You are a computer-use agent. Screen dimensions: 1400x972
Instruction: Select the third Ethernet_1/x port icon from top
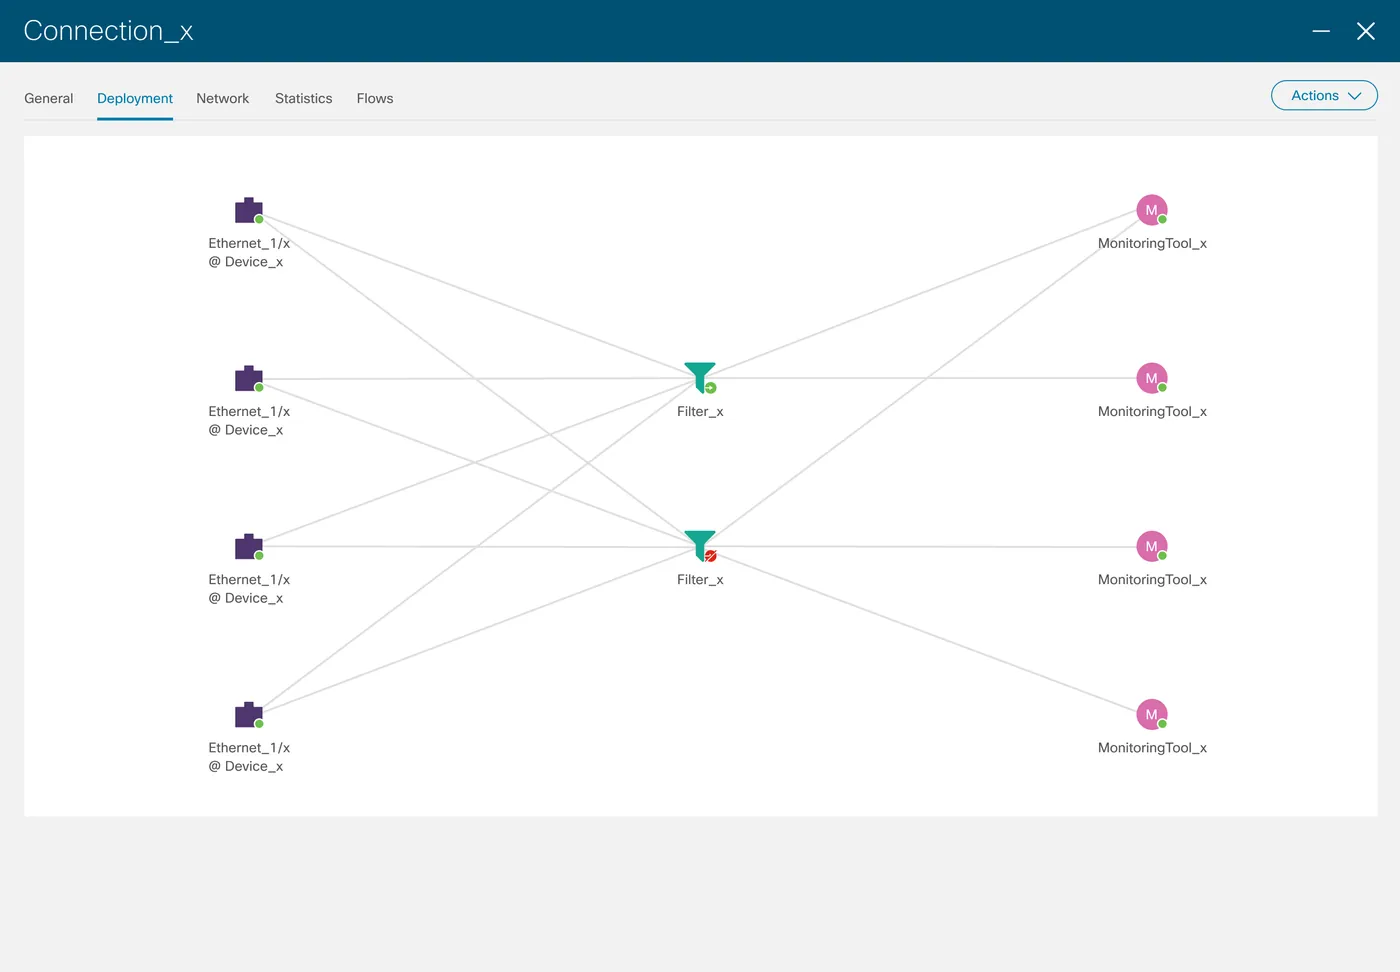pyautogui.click(x=249, y=546)
